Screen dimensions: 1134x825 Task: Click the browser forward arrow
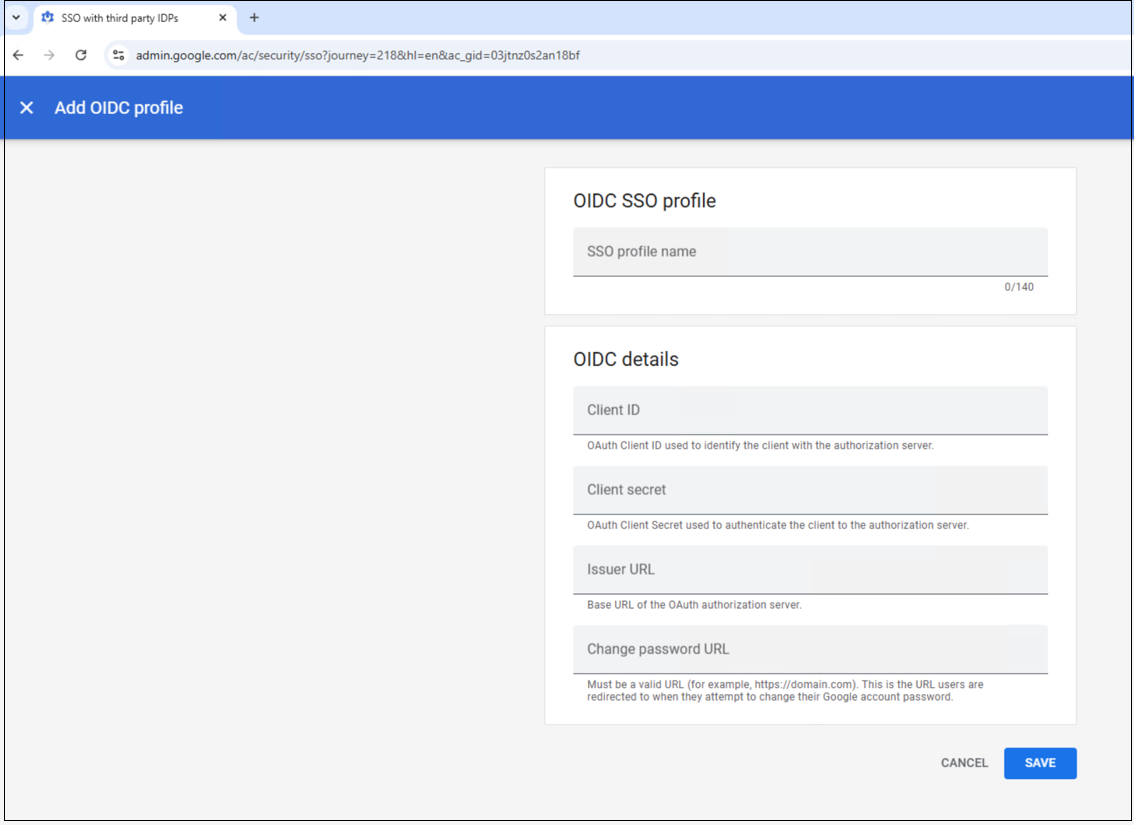[49, 55]
